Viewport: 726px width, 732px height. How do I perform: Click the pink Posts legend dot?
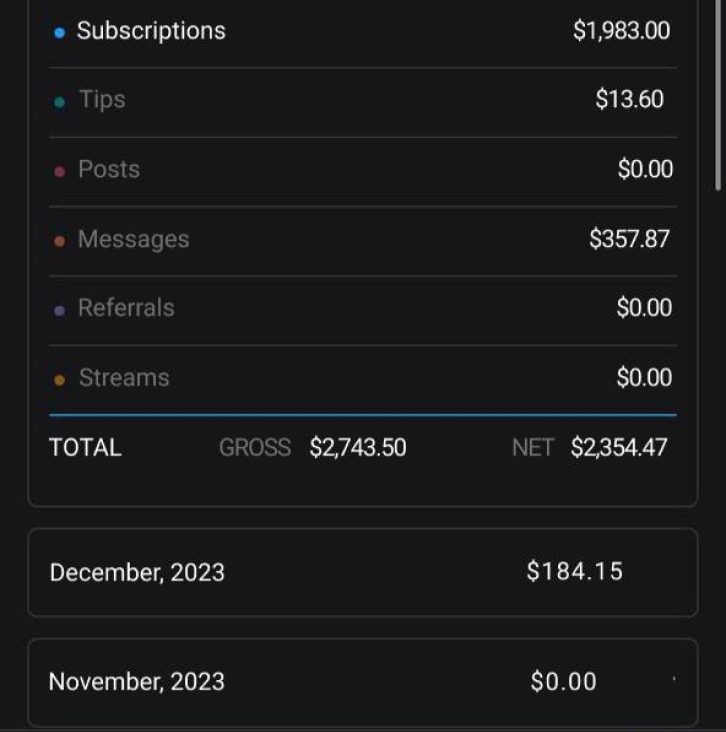59,172
